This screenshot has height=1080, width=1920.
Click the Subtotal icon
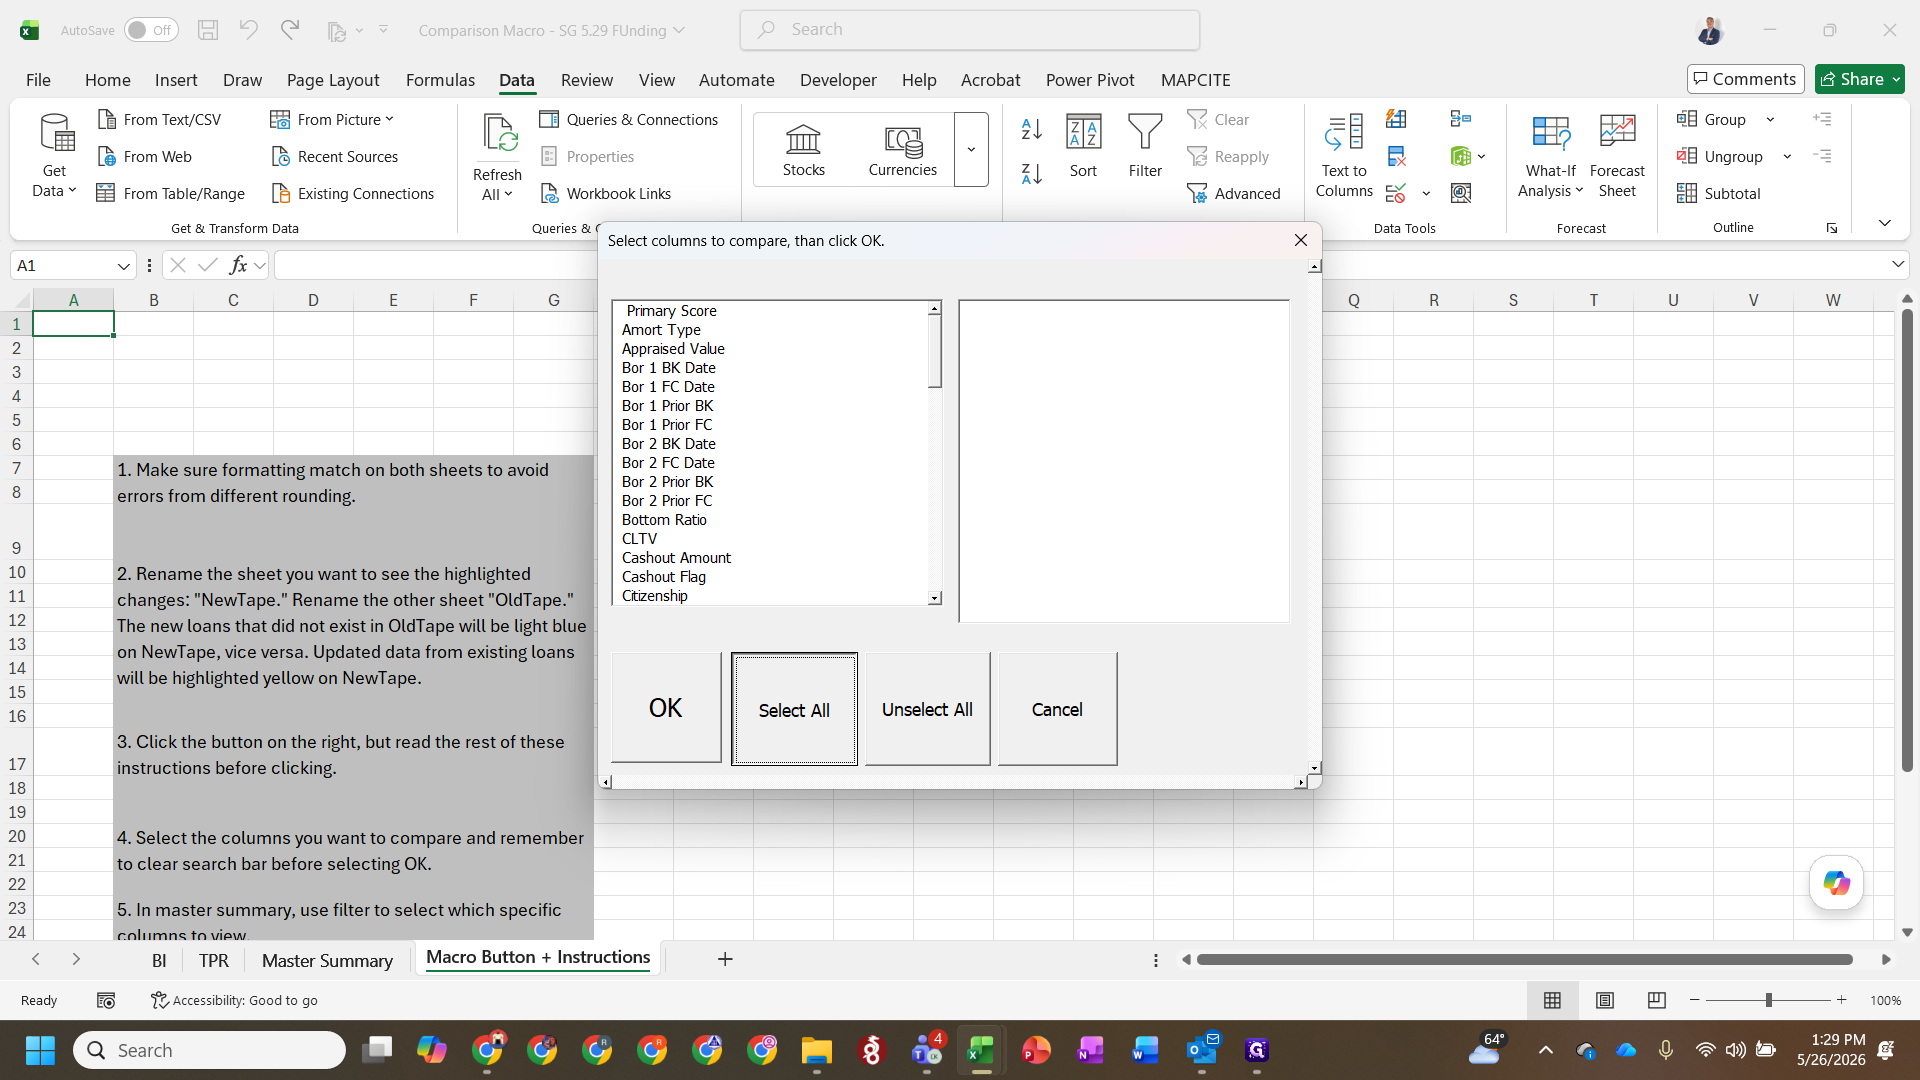click(1687, 193)
